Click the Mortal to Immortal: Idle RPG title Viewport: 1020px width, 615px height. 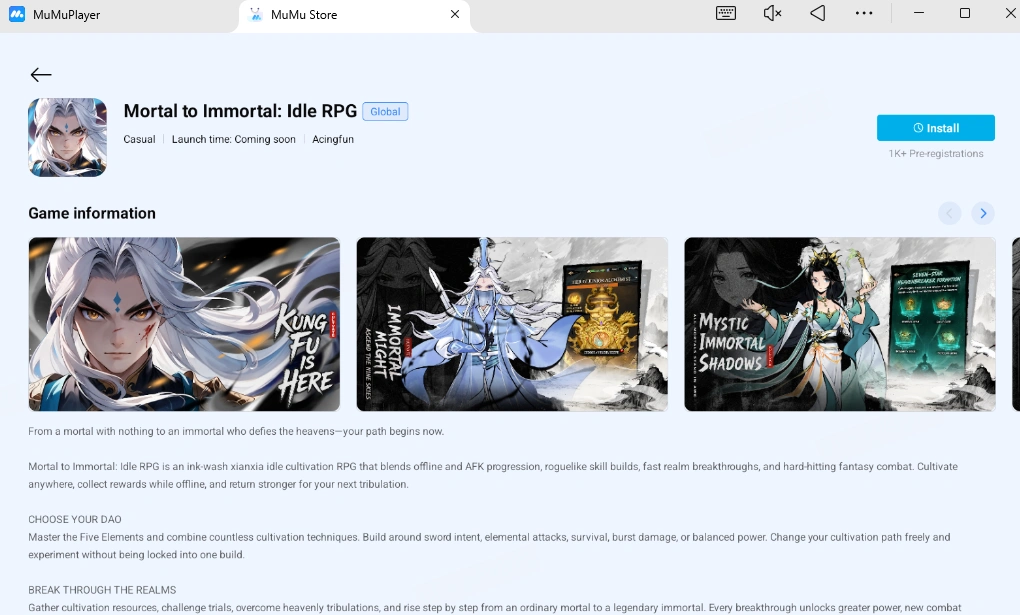[x=240, y=111]
